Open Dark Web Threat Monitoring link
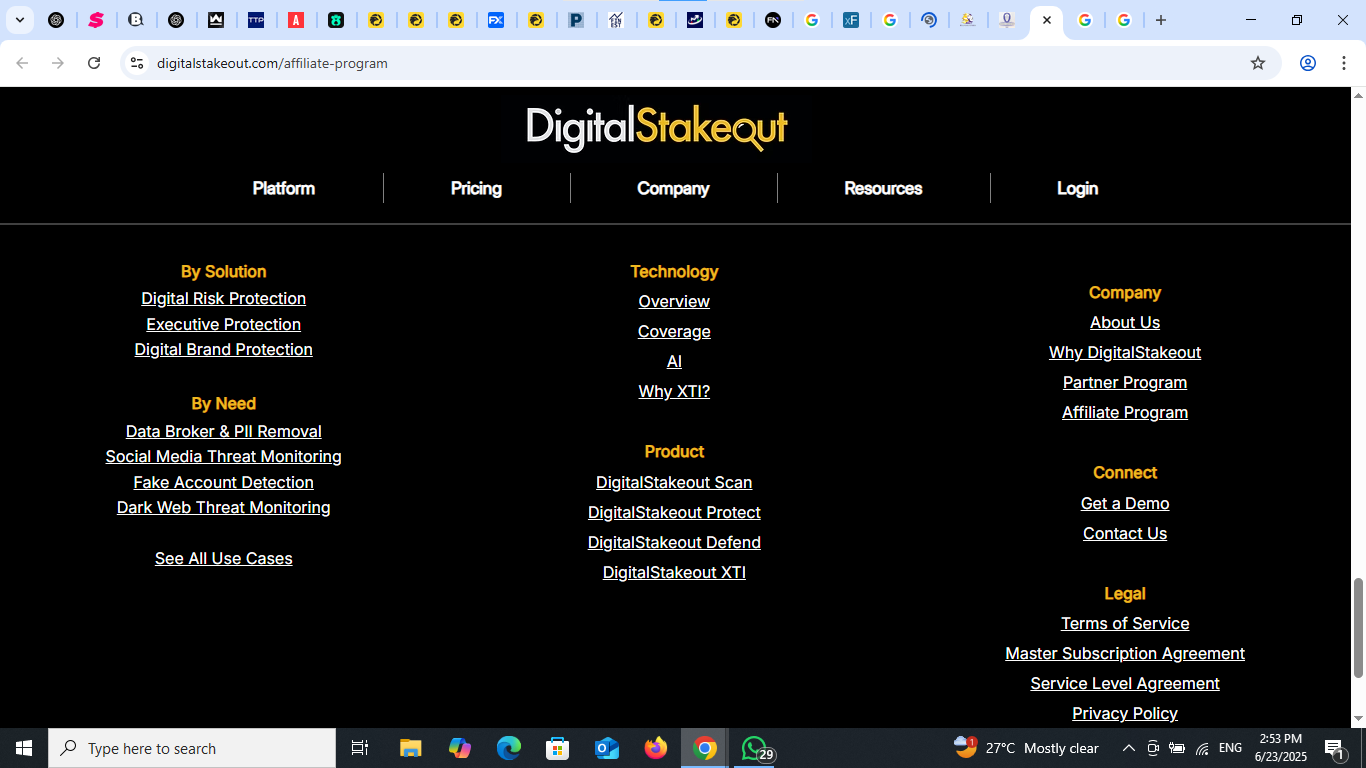 click(224, 507)
